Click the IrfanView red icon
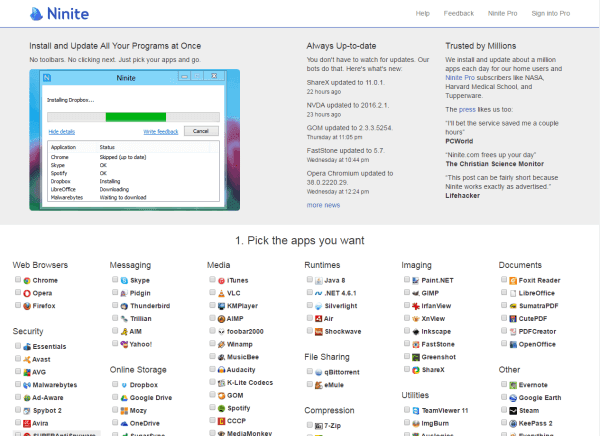The image size is (600, 436). [416, 306]
